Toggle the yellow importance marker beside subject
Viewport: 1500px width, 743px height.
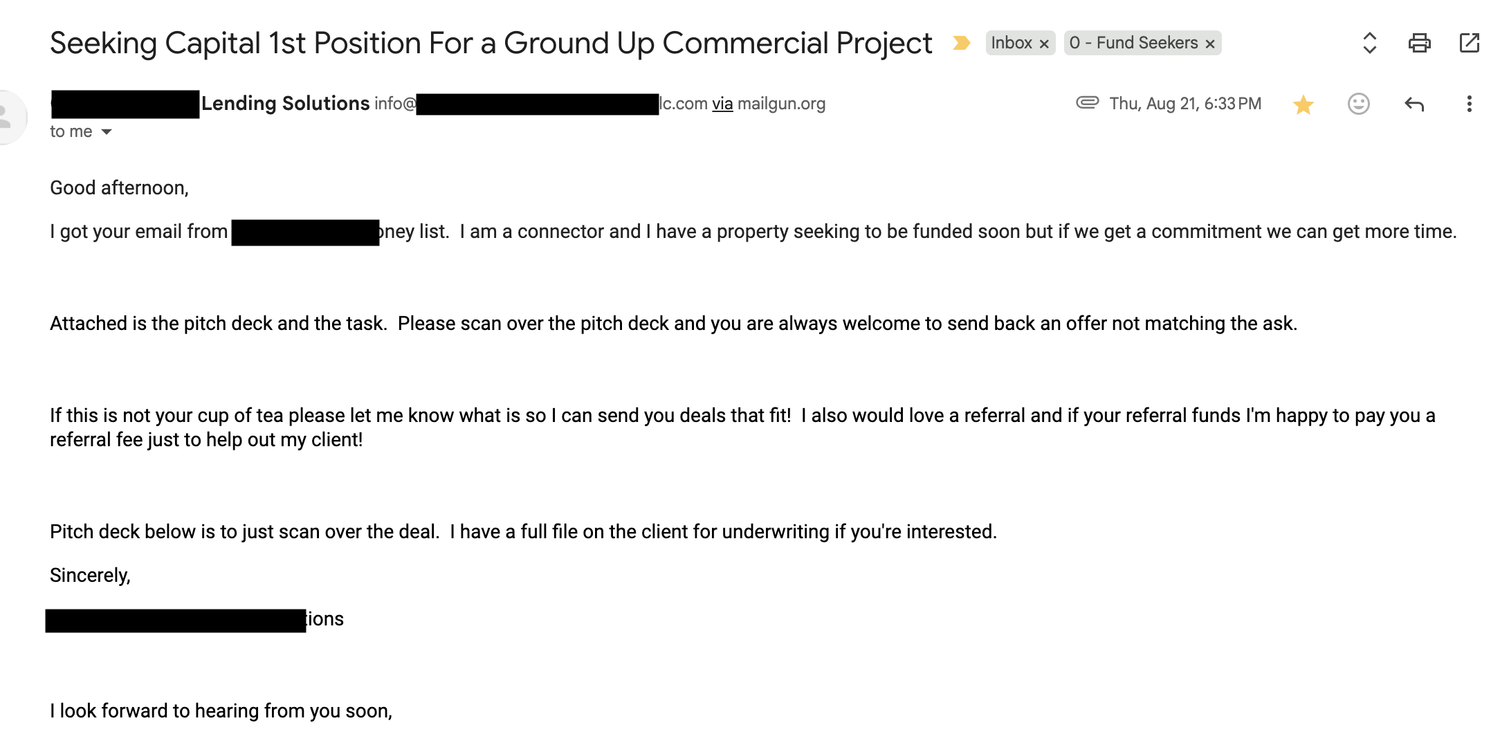962,43
